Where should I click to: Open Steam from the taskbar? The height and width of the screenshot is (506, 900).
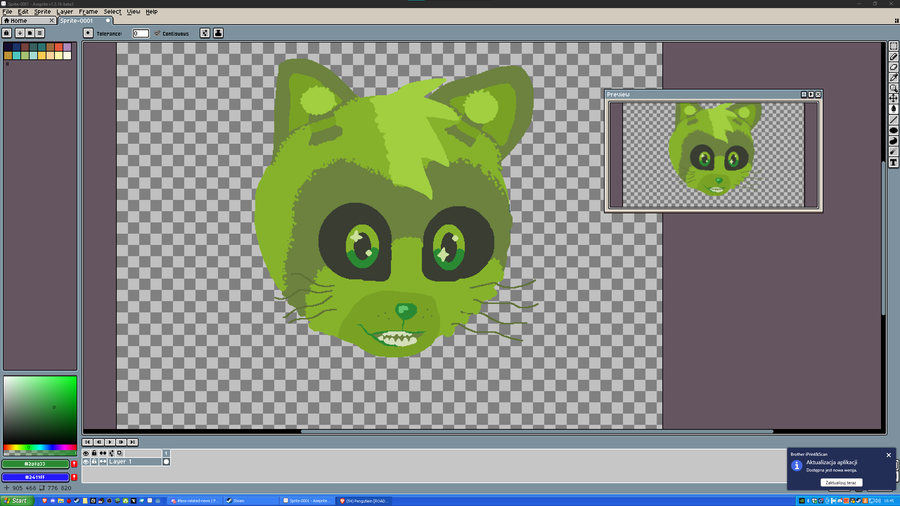tap(250, 501)
